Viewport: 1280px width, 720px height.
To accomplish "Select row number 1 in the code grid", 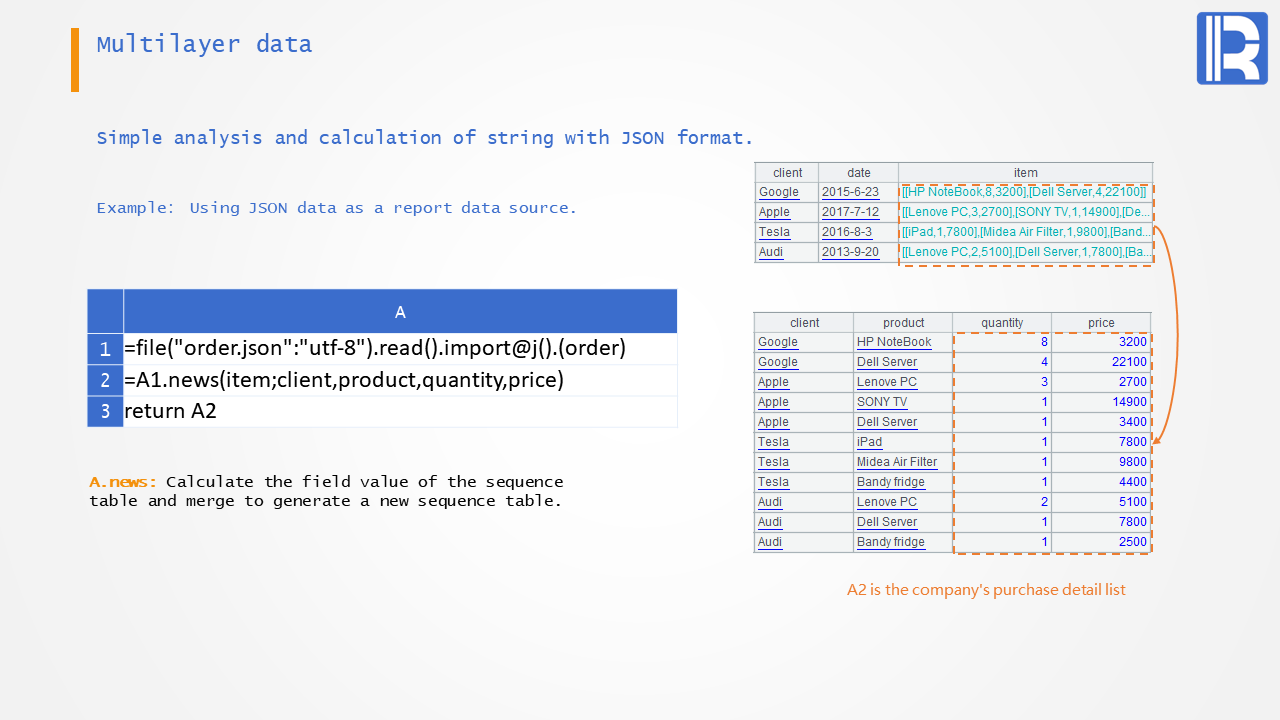I will pyautogui.click(x=105, y=349).
